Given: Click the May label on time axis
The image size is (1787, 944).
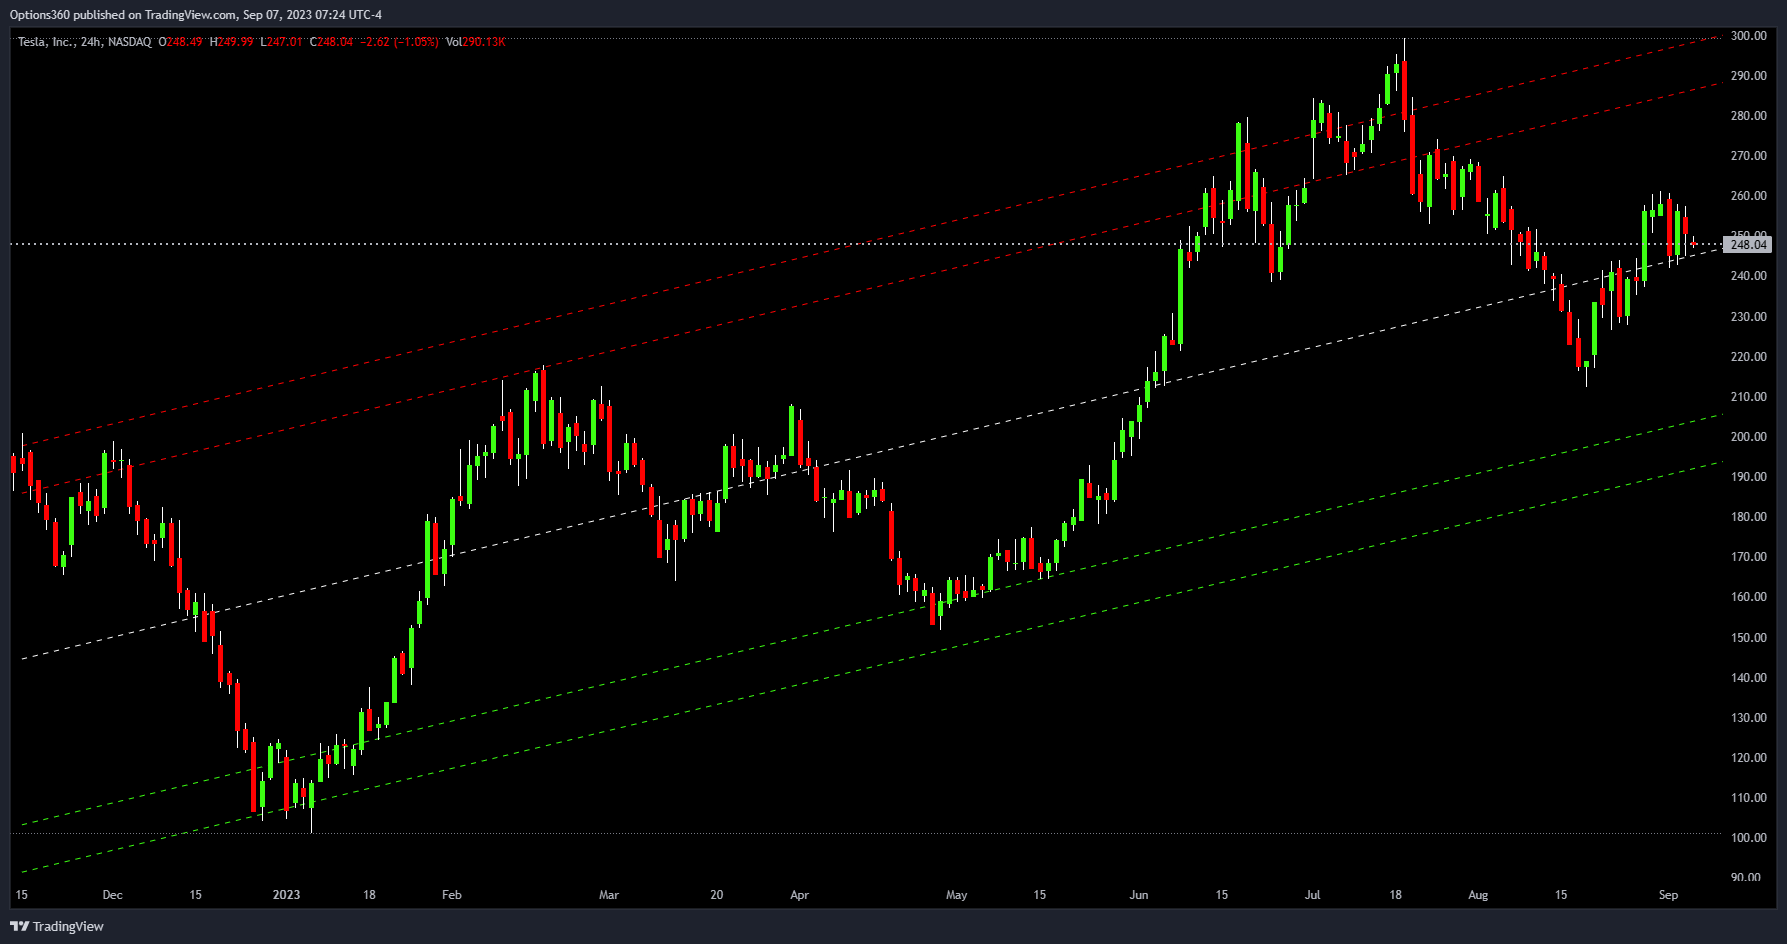Looking at the screenshot, I should click(957, 895).
